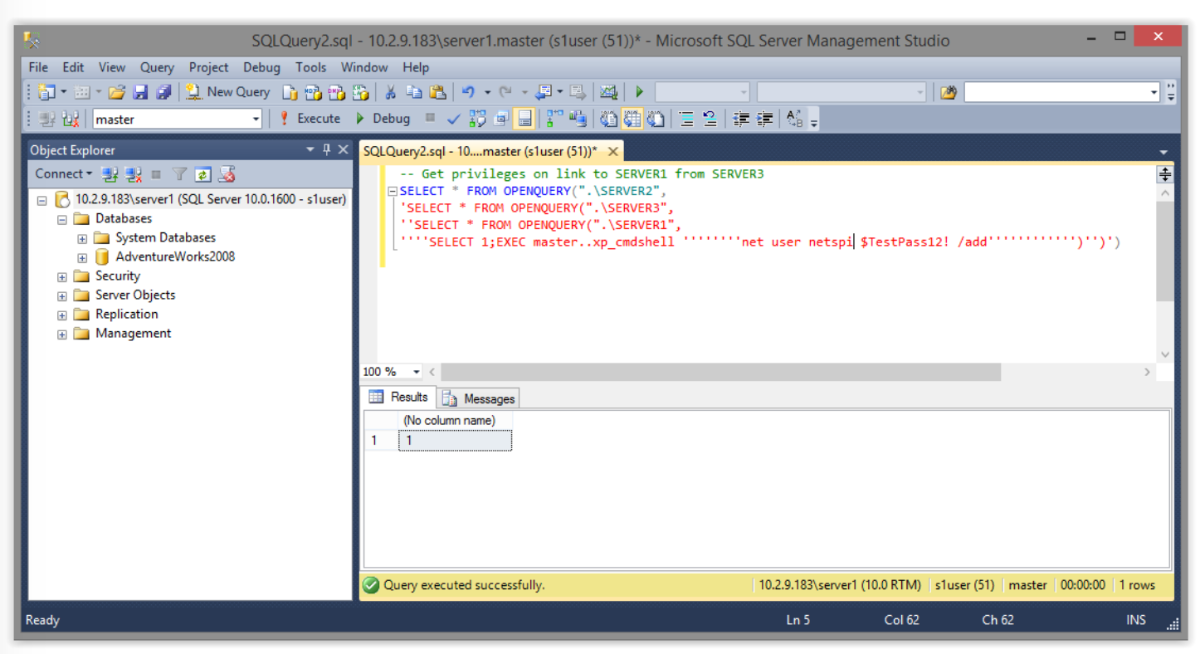The height and width of the screenshot is (654, 1200).
Task: Decrease indent of selected lines
Action: click(741, 118)
